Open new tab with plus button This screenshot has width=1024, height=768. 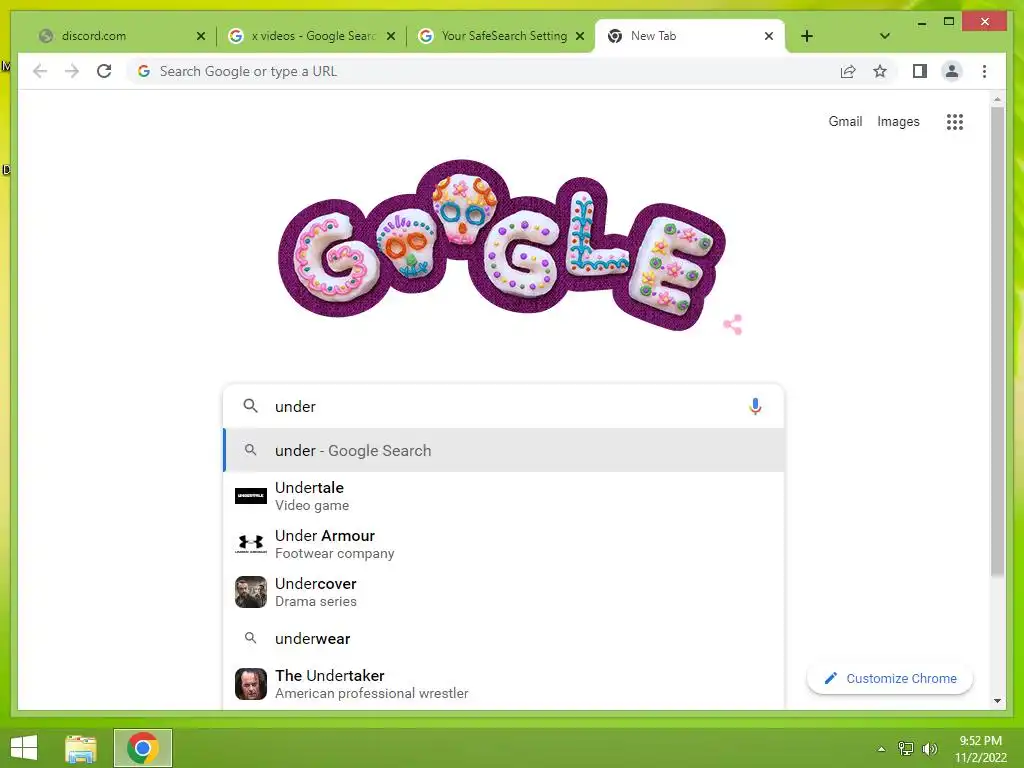(x=807, y=36)
